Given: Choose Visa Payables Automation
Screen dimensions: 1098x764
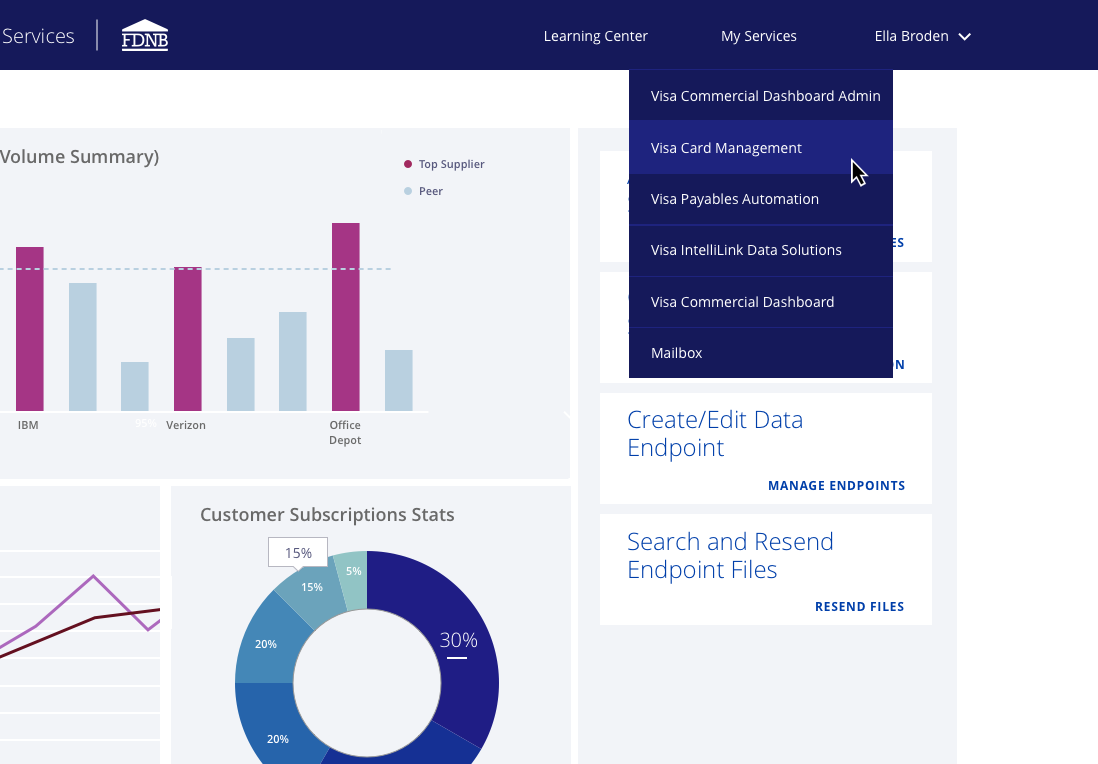Looking at the screenshot, I should [760, 199].
